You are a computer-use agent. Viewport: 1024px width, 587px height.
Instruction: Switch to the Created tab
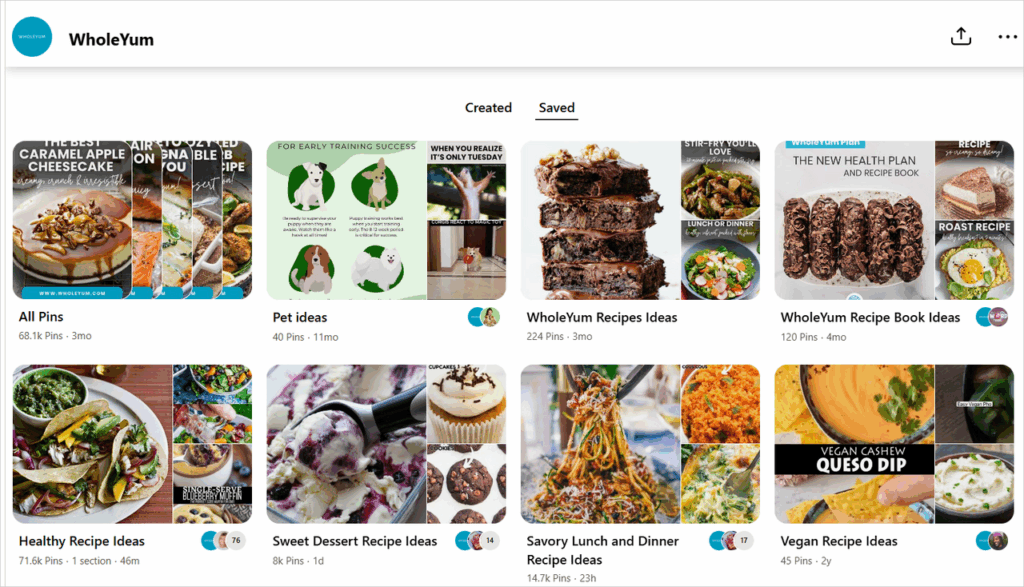pos(488,107)
